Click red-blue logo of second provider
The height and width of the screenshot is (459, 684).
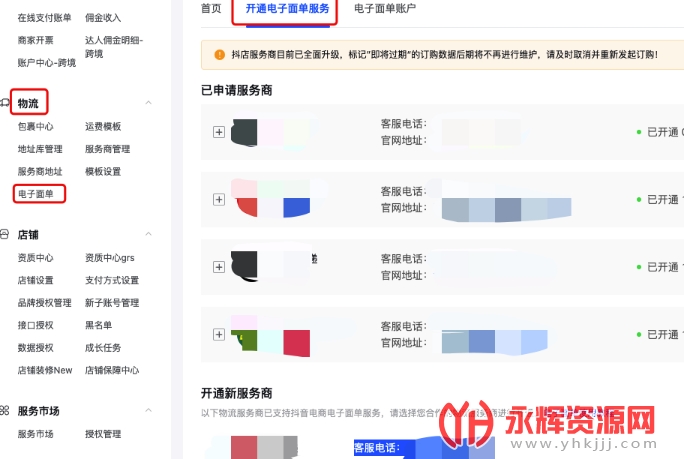[x=270, y=199]
